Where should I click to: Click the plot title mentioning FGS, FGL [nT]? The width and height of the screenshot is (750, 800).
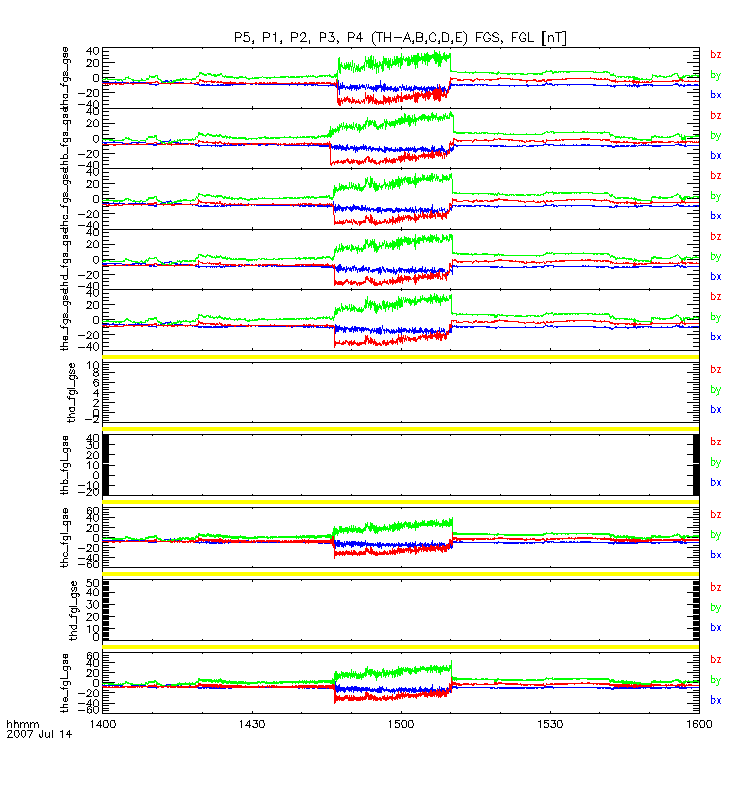[401, 37]
